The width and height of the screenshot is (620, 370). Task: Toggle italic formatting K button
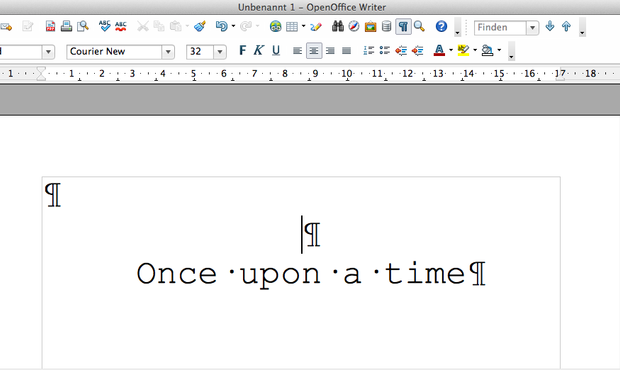[259, 51]
